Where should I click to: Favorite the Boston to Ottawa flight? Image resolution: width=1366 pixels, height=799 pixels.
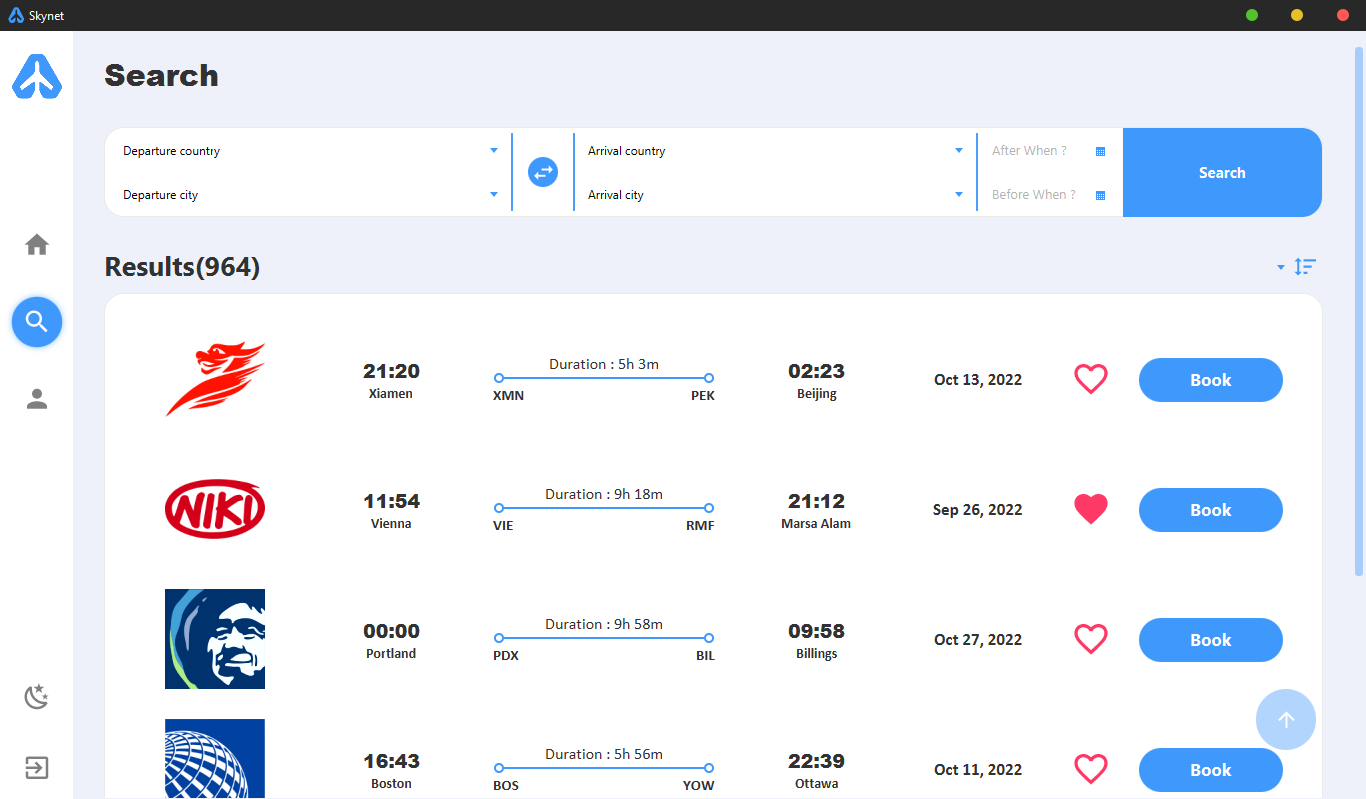coord(1091,770)
